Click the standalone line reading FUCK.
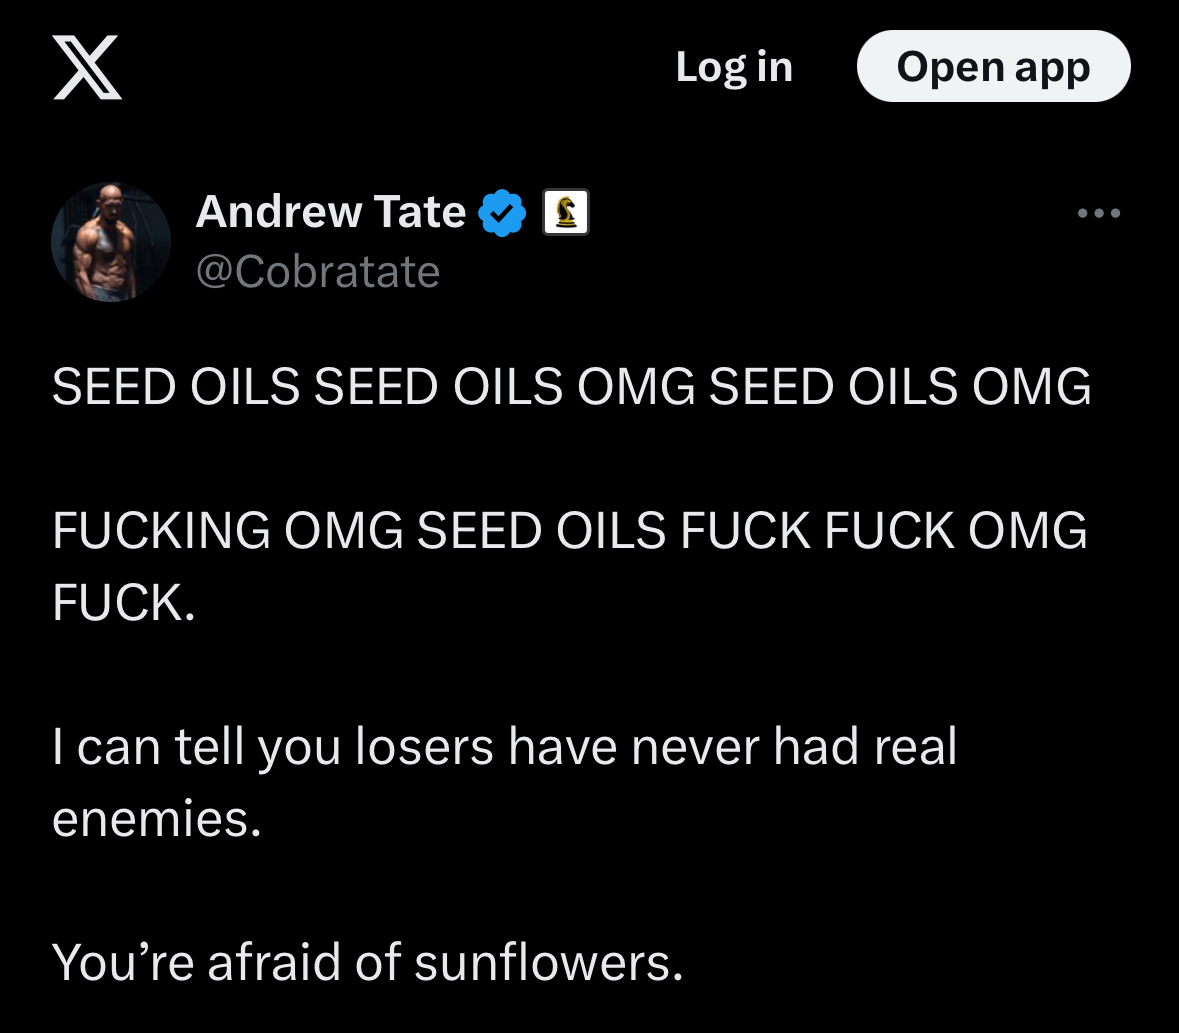The height and width of the screenshot is (1033, 1179). [x=124, y=602]
